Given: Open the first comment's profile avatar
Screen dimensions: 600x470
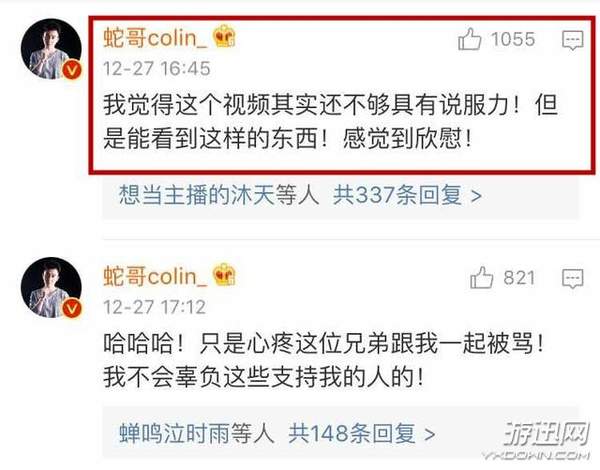Looking at the screenshot, I should (51, 49).
